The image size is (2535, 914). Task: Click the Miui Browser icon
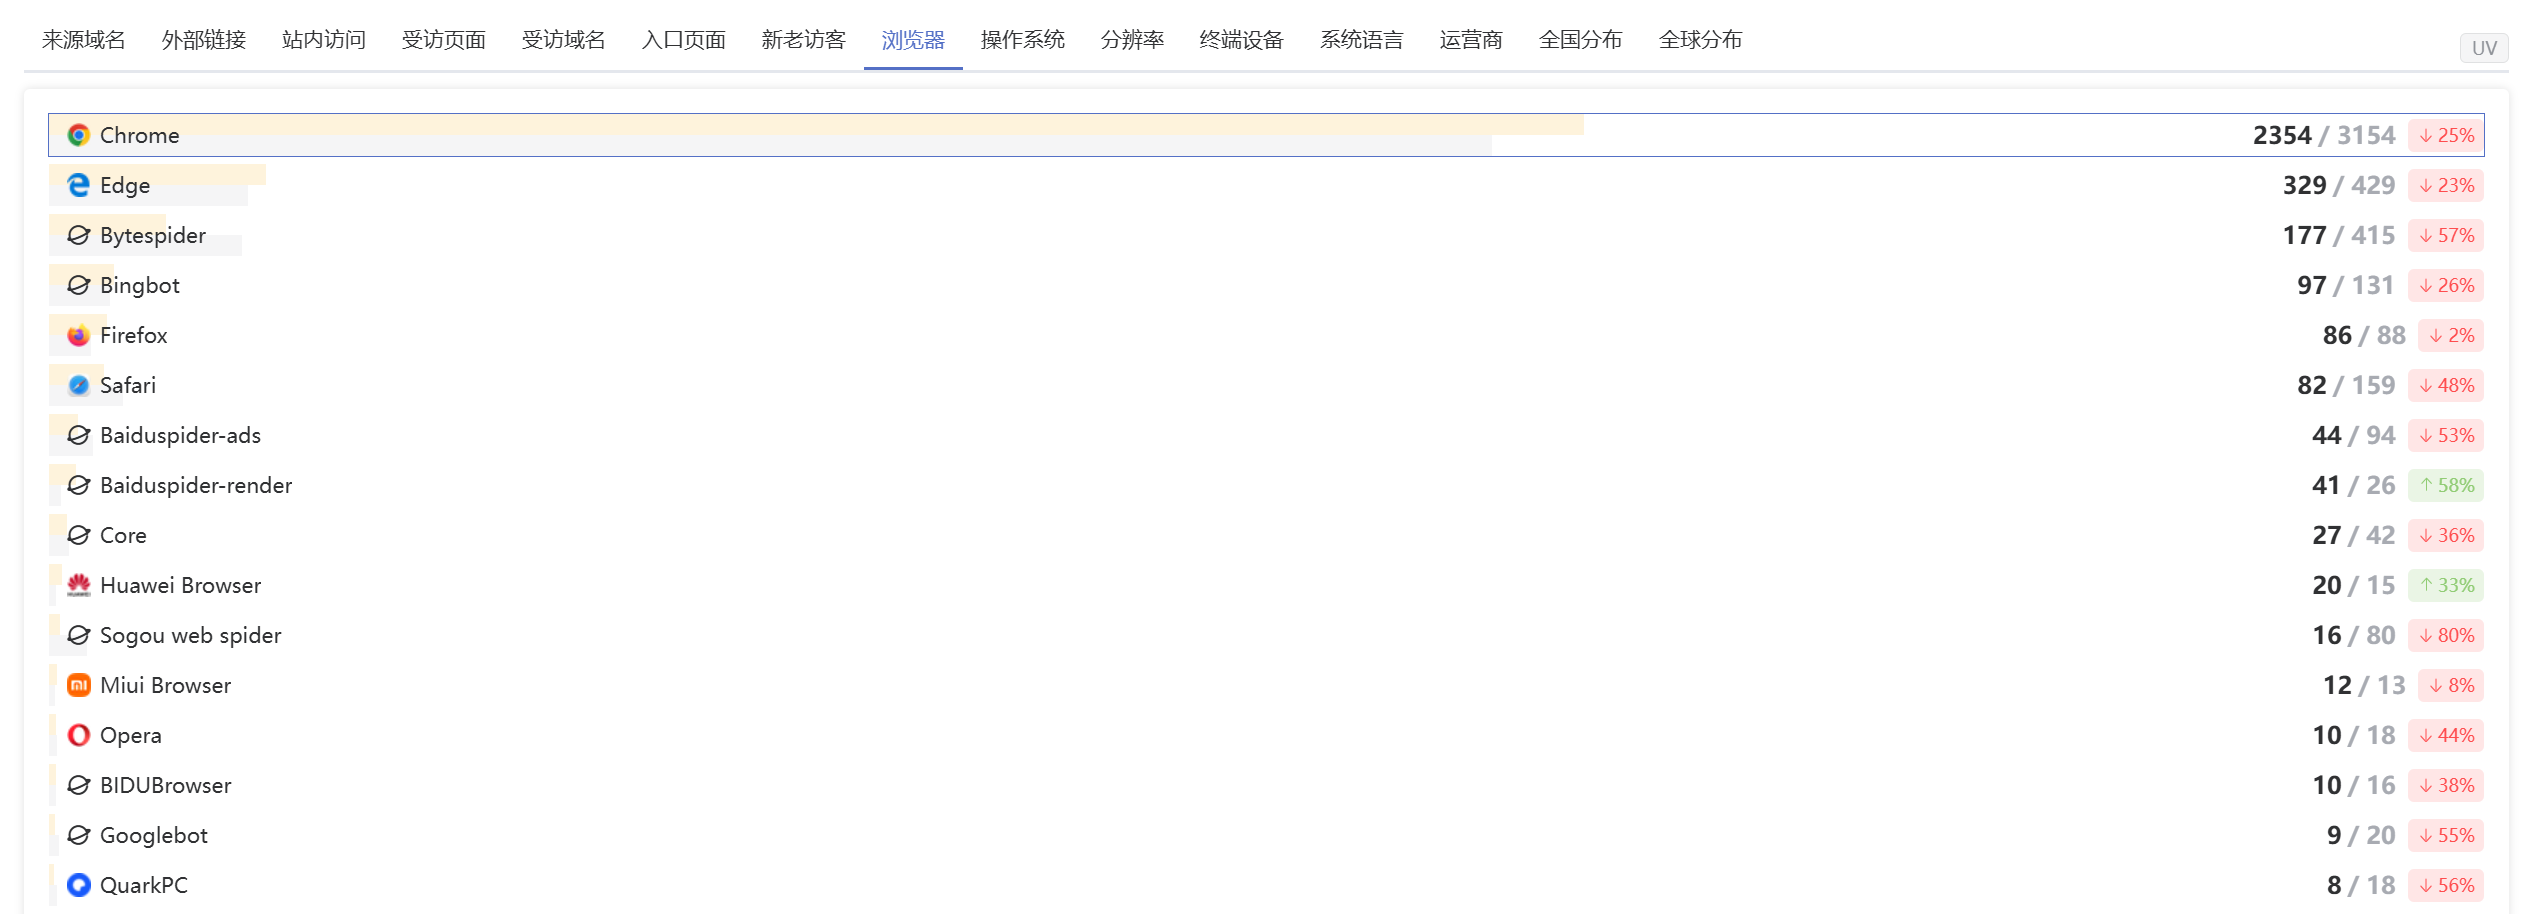coord(79,685)
